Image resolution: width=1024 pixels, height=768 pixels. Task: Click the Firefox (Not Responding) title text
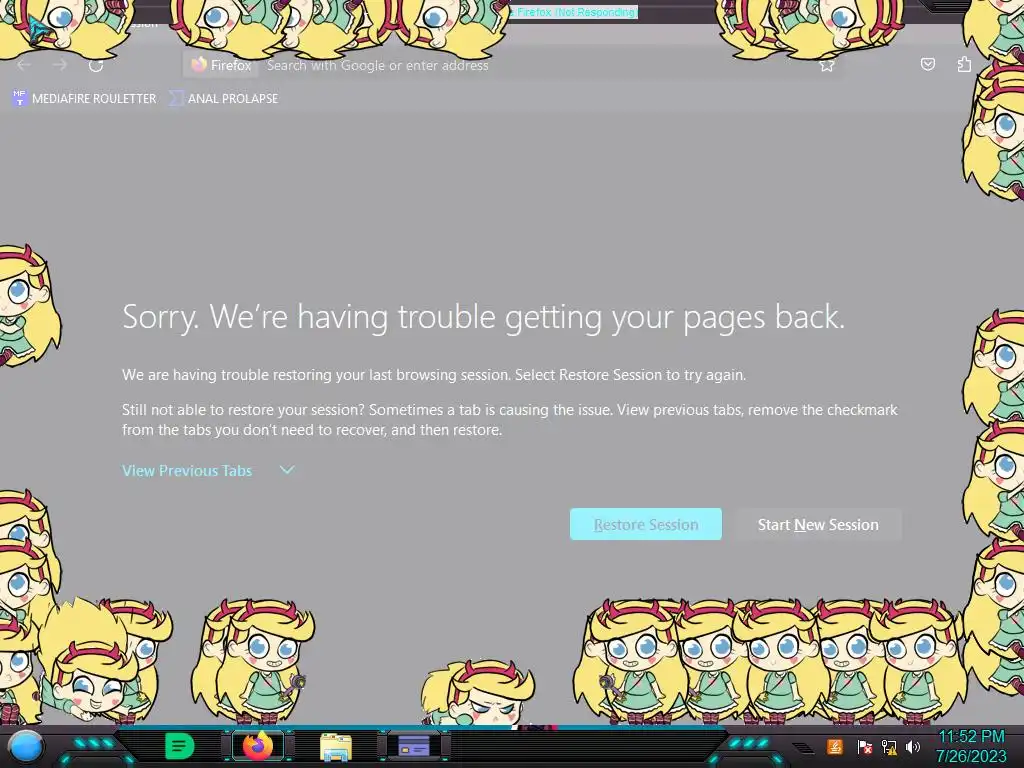click(575, 12)
